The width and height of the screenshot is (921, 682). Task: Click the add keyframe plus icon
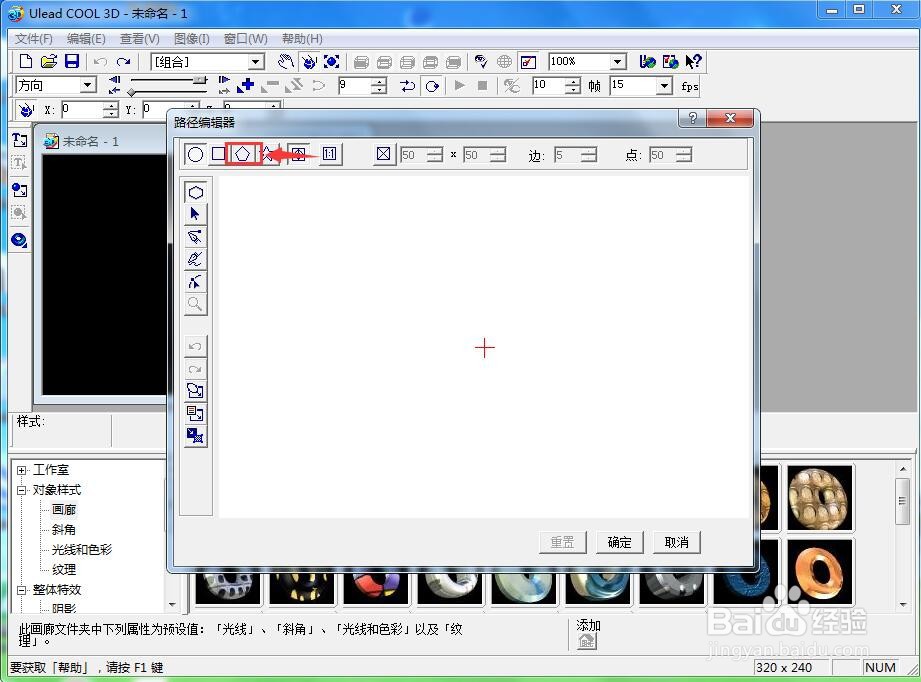tap(246, 86)
